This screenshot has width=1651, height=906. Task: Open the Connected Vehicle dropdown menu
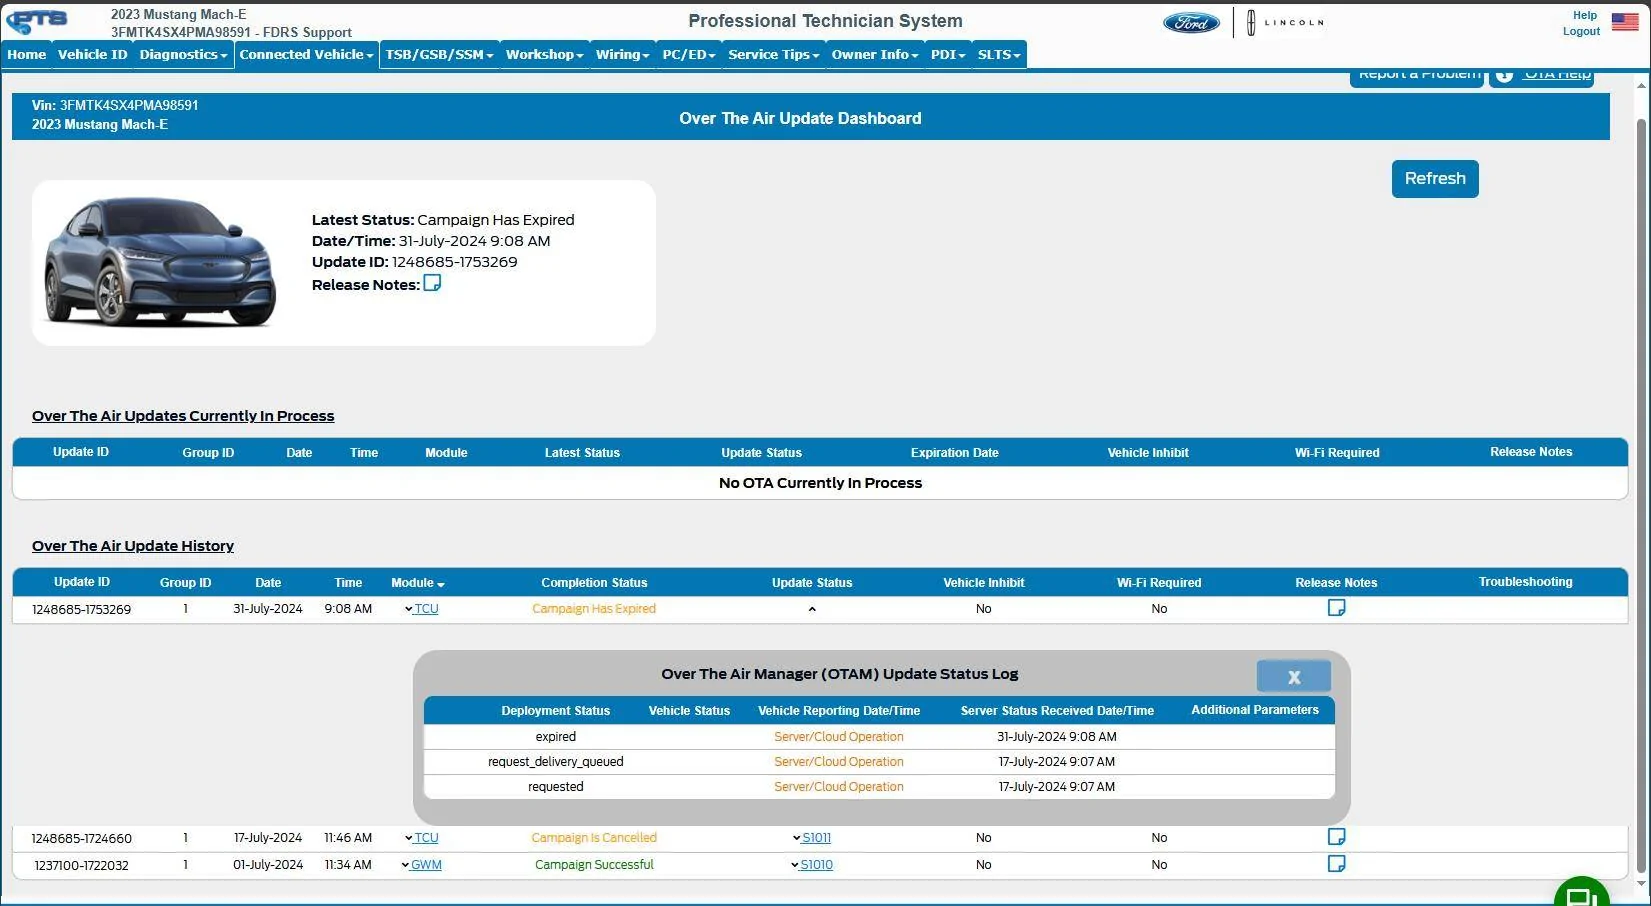(306, 55)
